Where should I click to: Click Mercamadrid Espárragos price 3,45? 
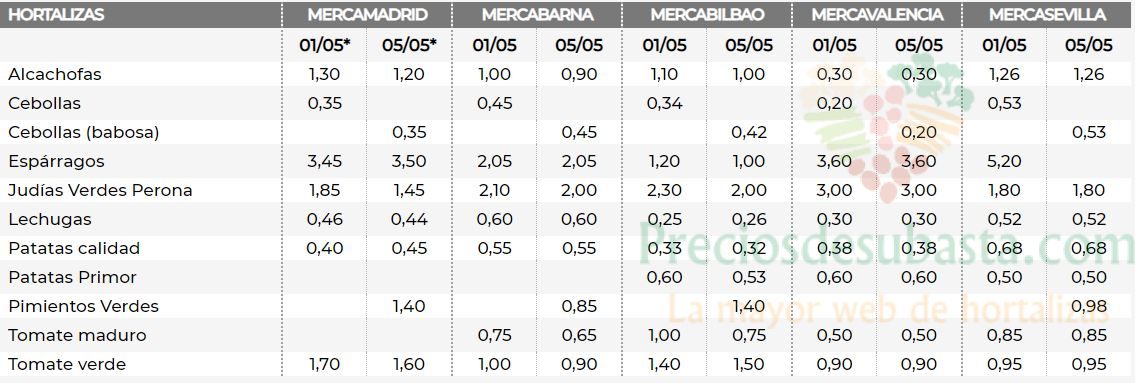324,161
